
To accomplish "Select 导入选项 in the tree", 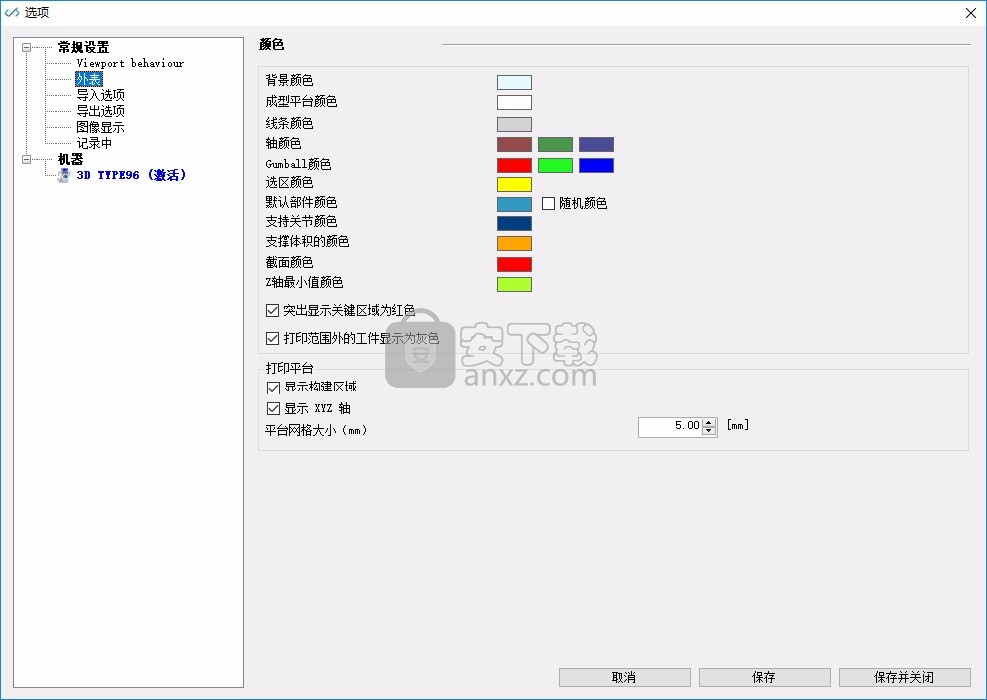I will tap(100, 95).
